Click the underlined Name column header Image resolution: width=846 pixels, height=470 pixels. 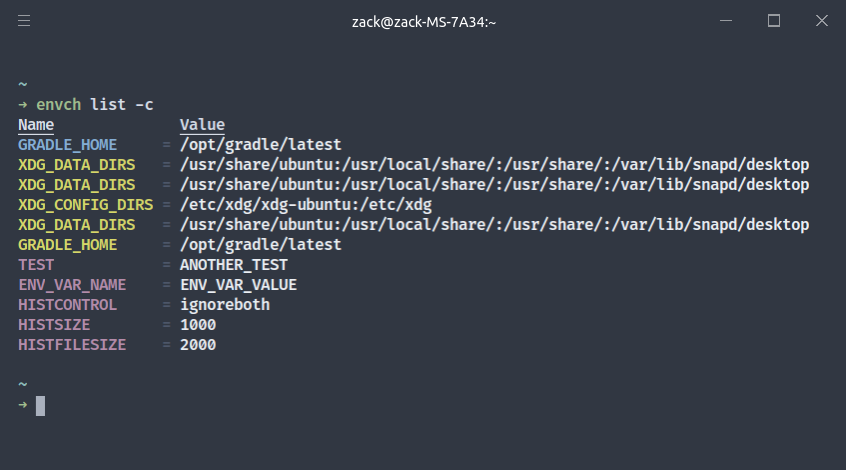pyautogui.click(x=36, y=125)
